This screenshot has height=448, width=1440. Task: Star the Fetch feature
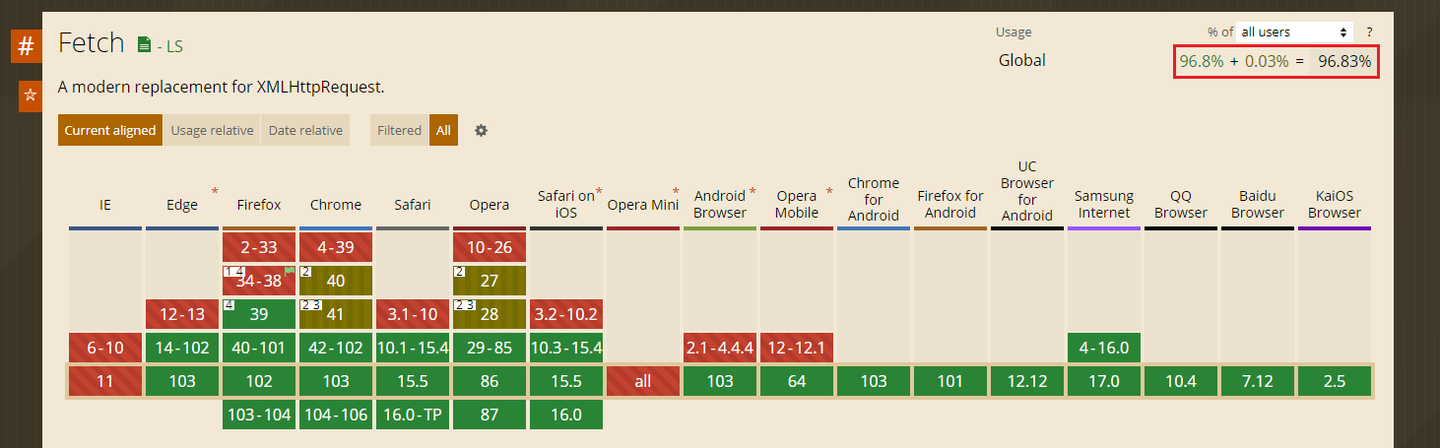[30, 95]
